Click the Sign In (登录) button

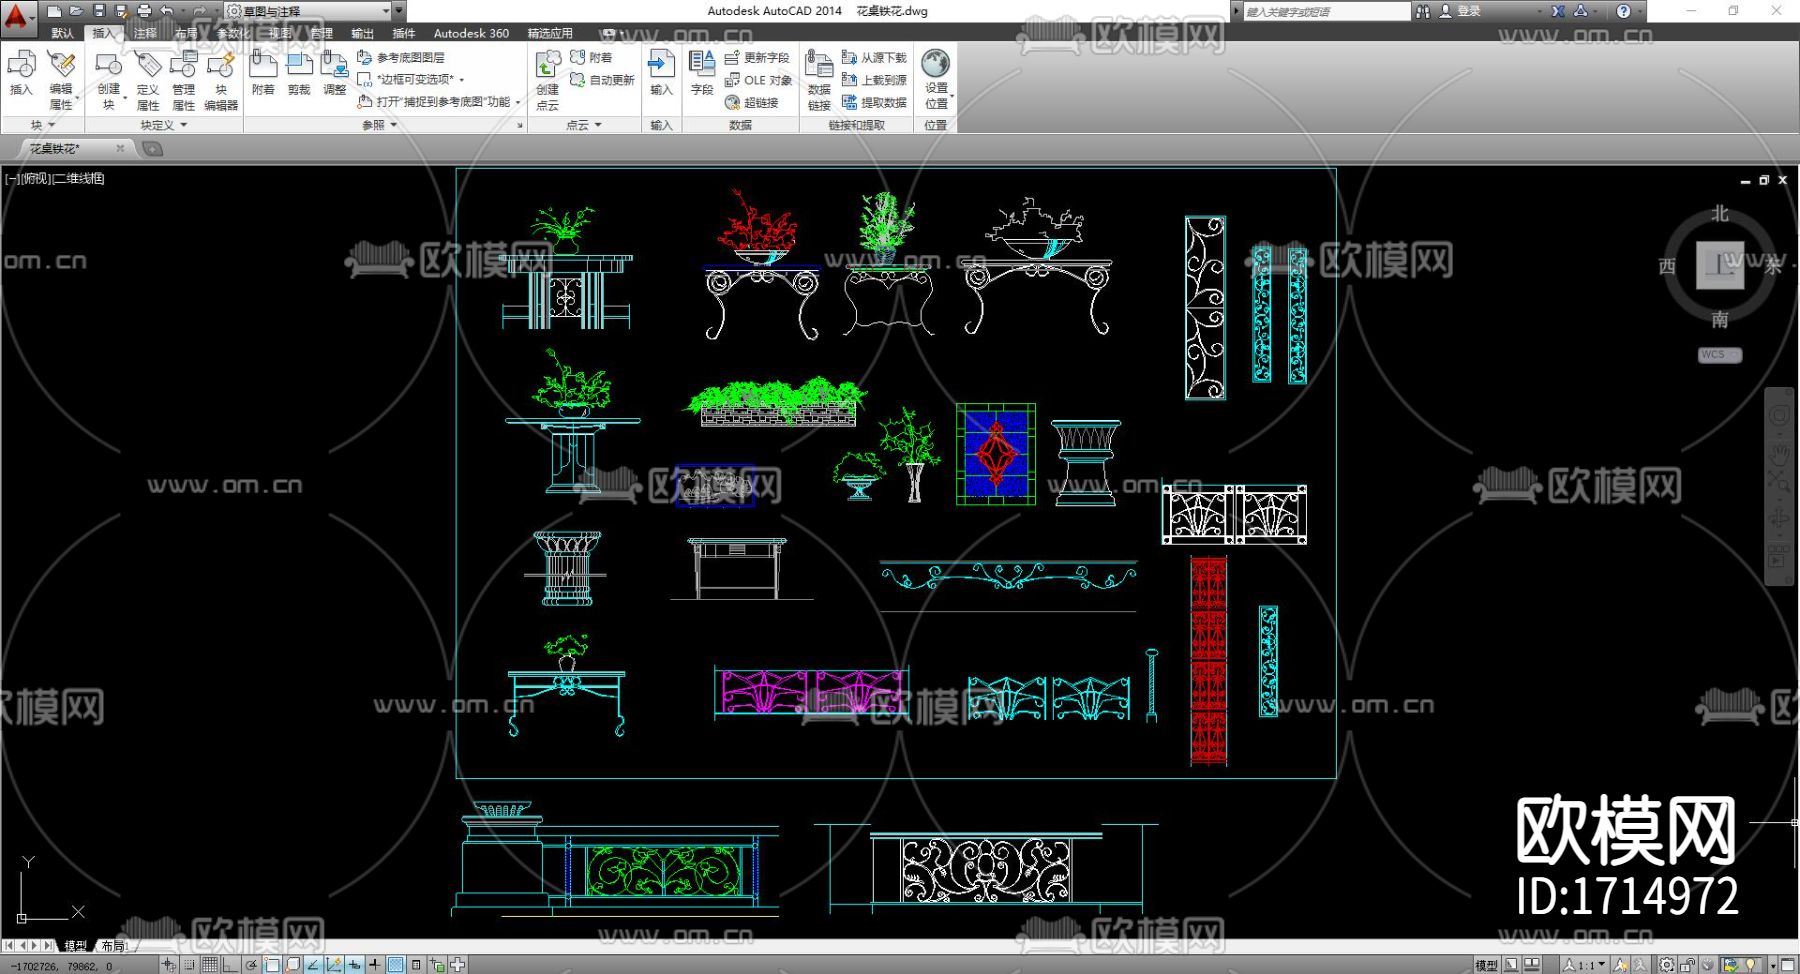1461,11
